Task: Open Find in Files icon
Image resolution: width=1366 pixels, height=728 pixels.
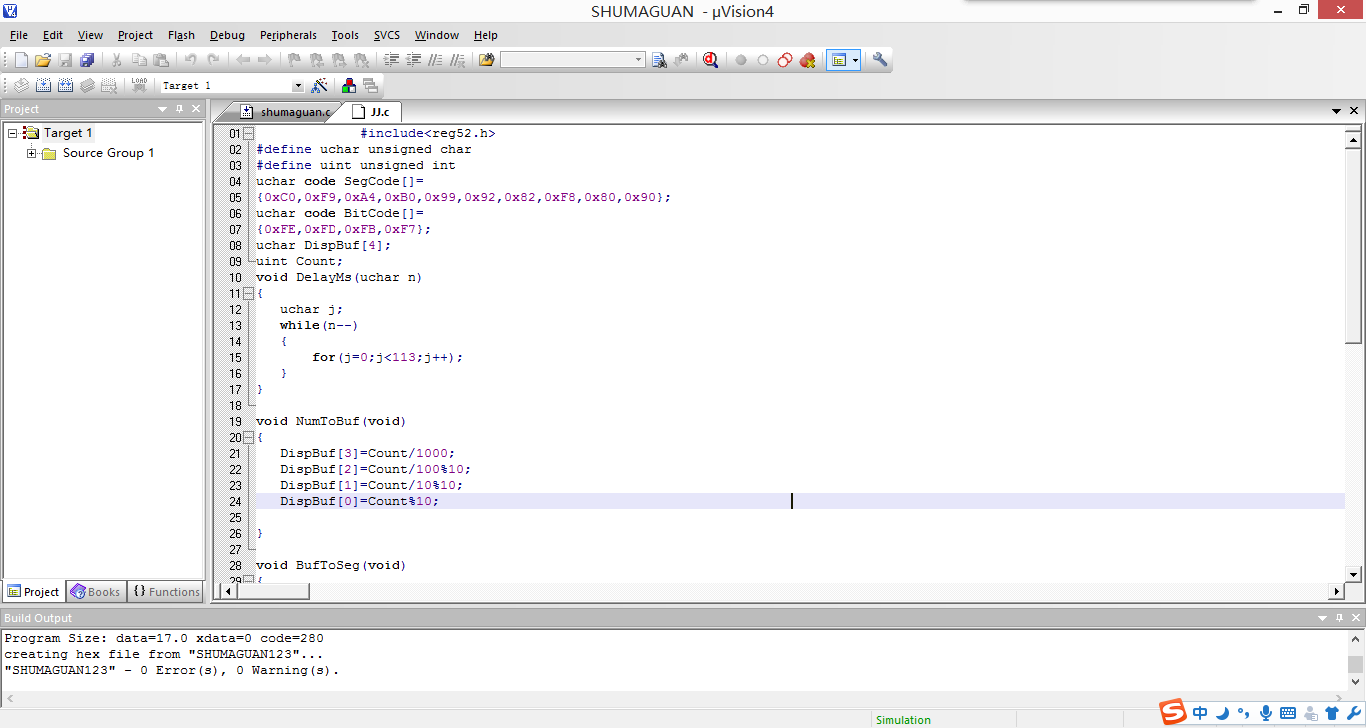Action: tap(486, 60)
